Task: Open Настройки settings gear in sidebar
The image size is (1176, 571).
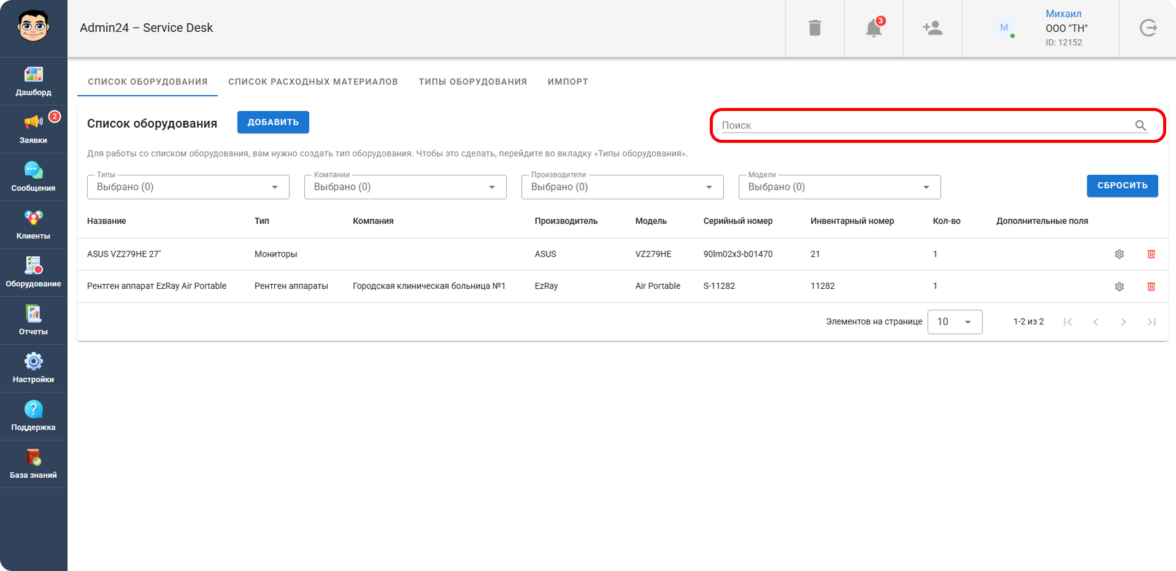Action: click(33, 366)
